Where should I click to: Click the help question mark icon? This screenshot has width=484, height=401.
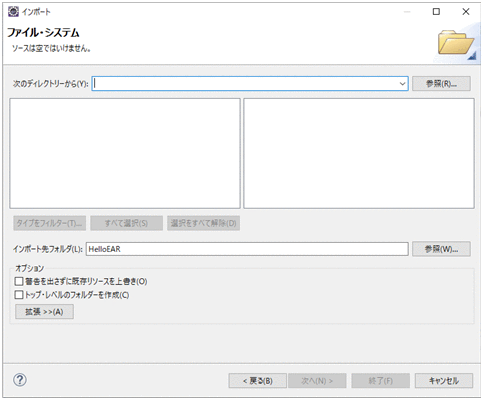[20, 380]
